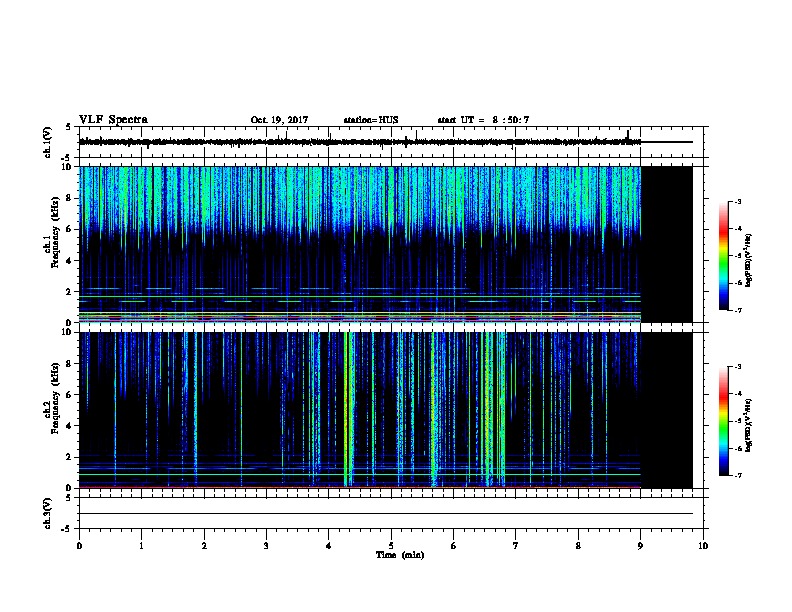The width and height of the screenshot is (792, 612).
Task: Click the bright broadband burst near minute 4.3 in ch.2
Action: coord(348,409)
